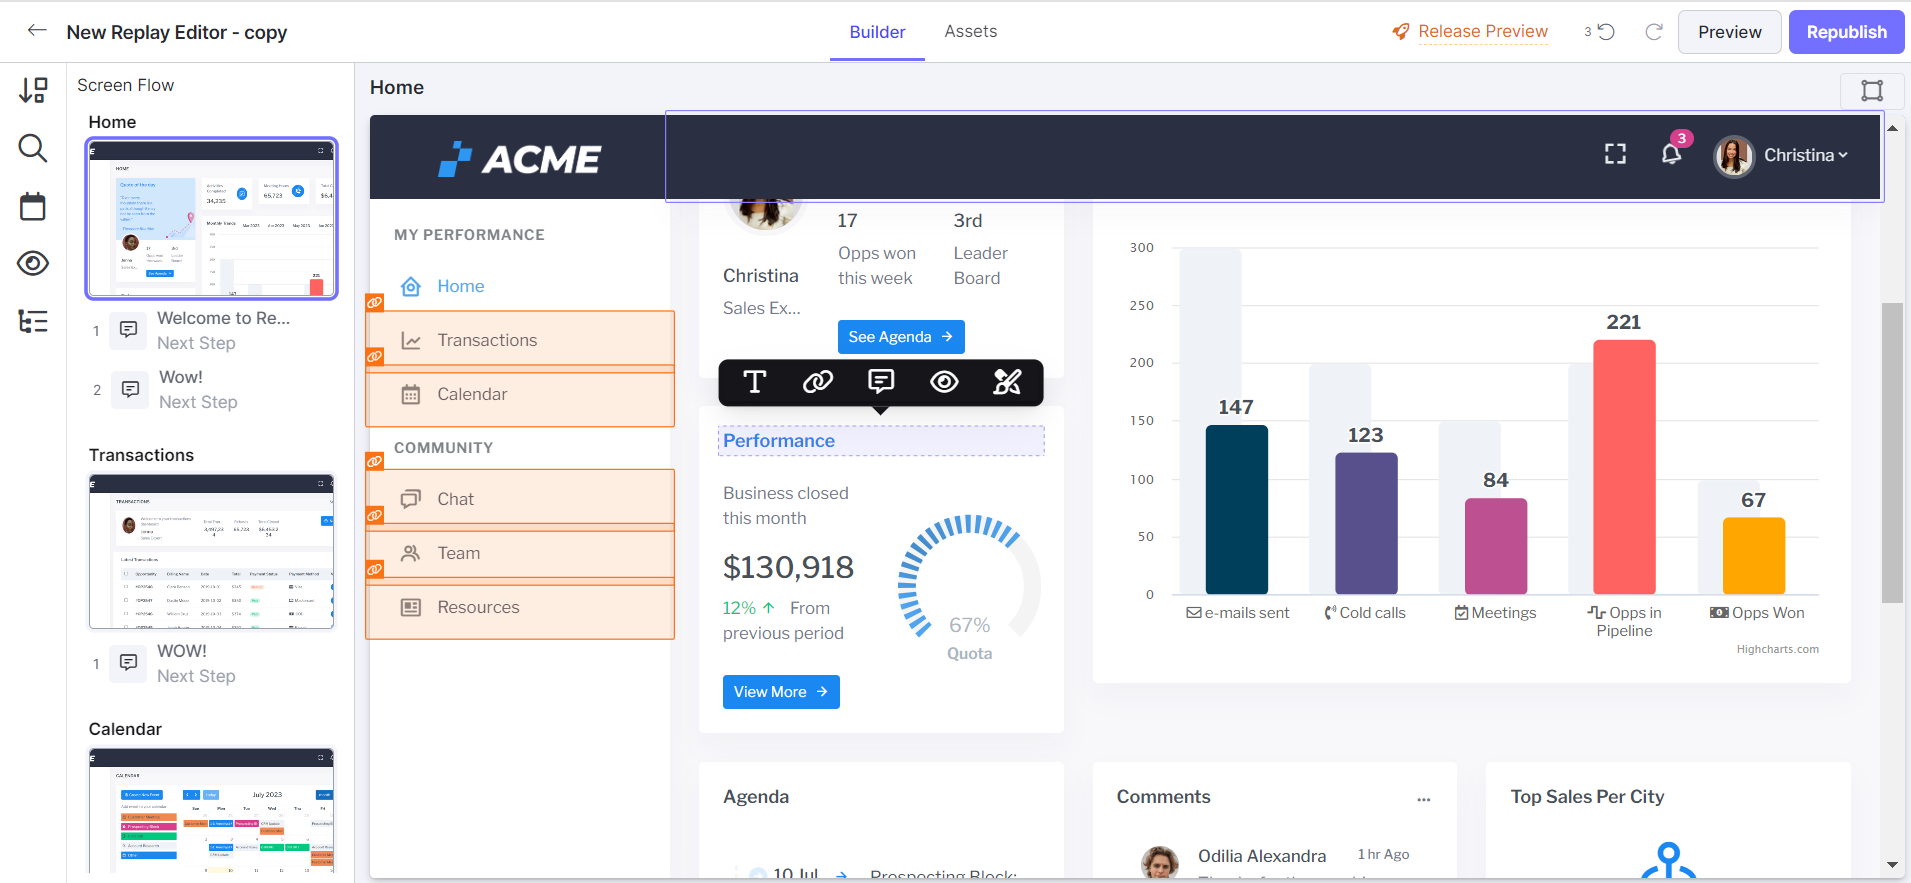Toggle the eye icon in left sidebar
The height and width of the screenshot is (883, 1911).
pos(33,264)
